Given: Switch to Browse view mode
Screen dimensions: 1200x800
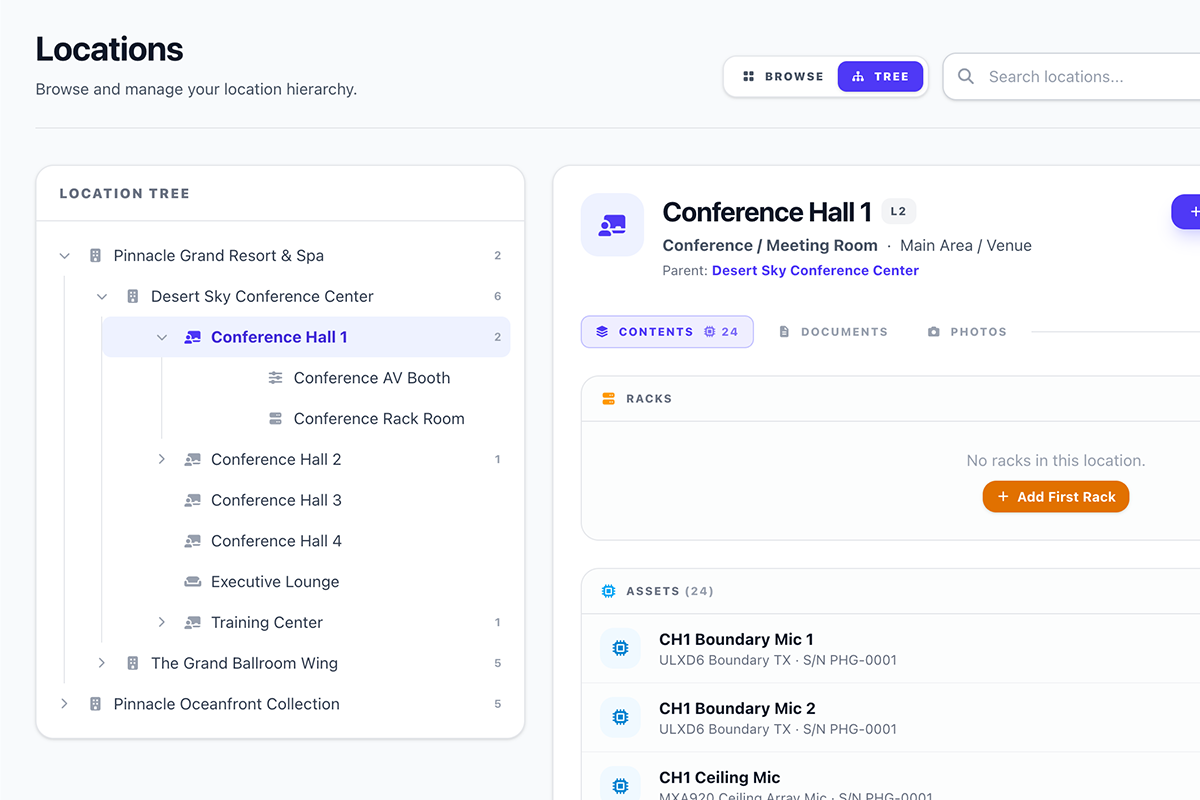Looking at the screenshot, I should [x=783, y=77].
